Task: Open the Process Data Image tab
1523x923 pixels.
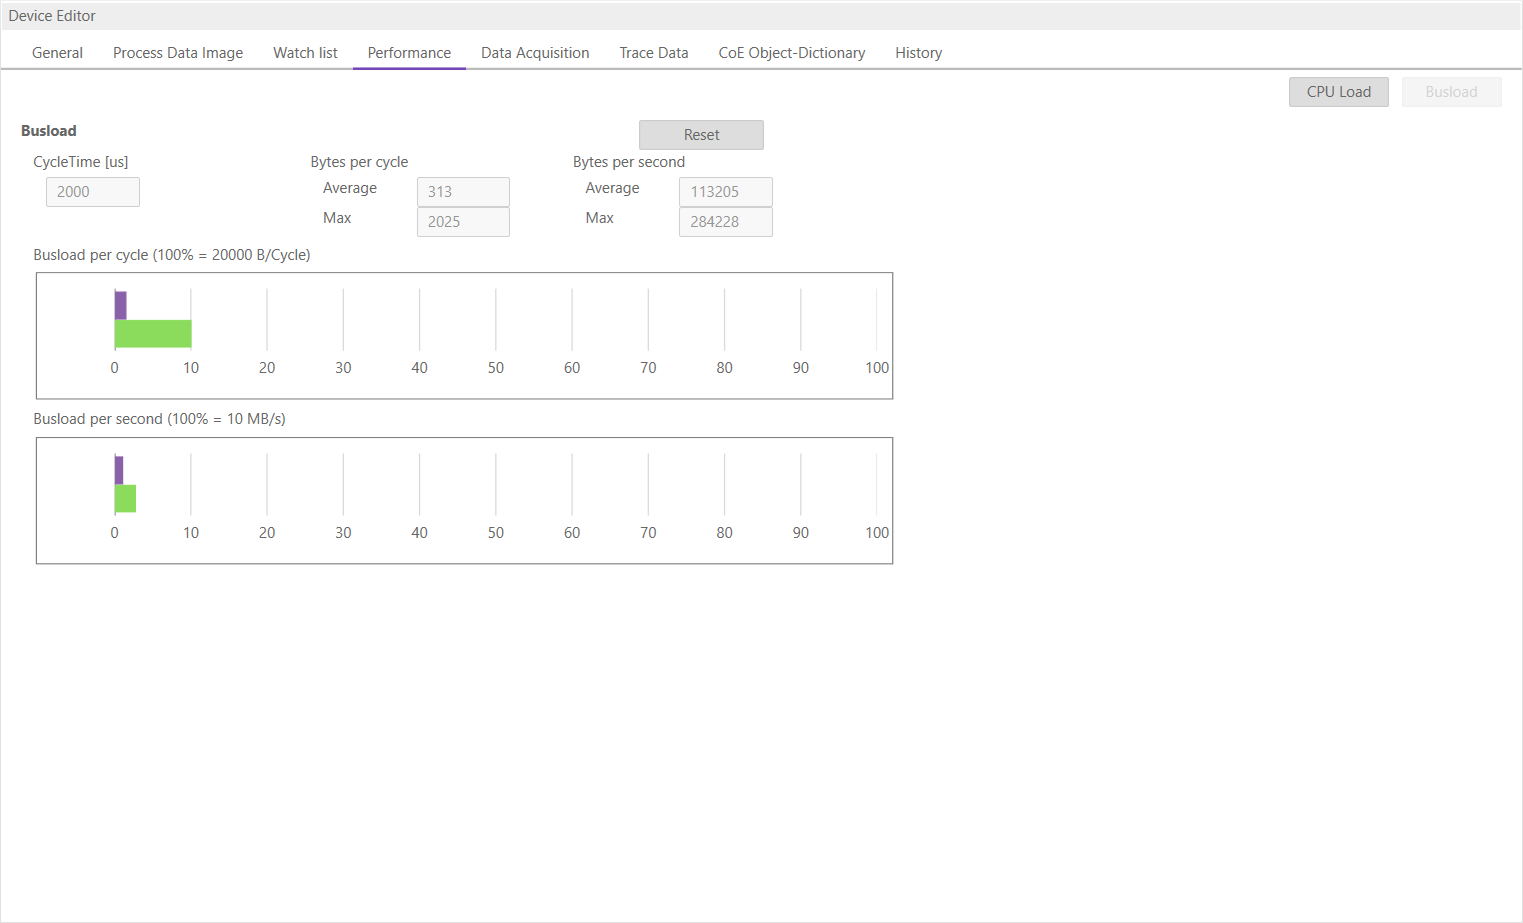Action: pos(177,52)
